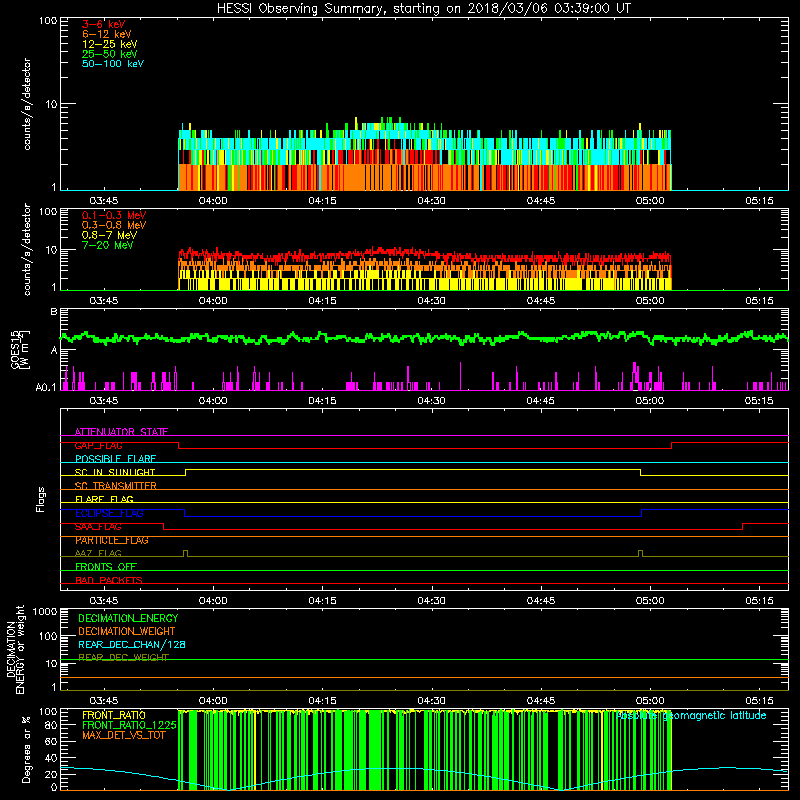800x800 pixels.
Task: Click the BAD_PACKETS flag label
Action: pyautogui.click(x=109, y=580)
